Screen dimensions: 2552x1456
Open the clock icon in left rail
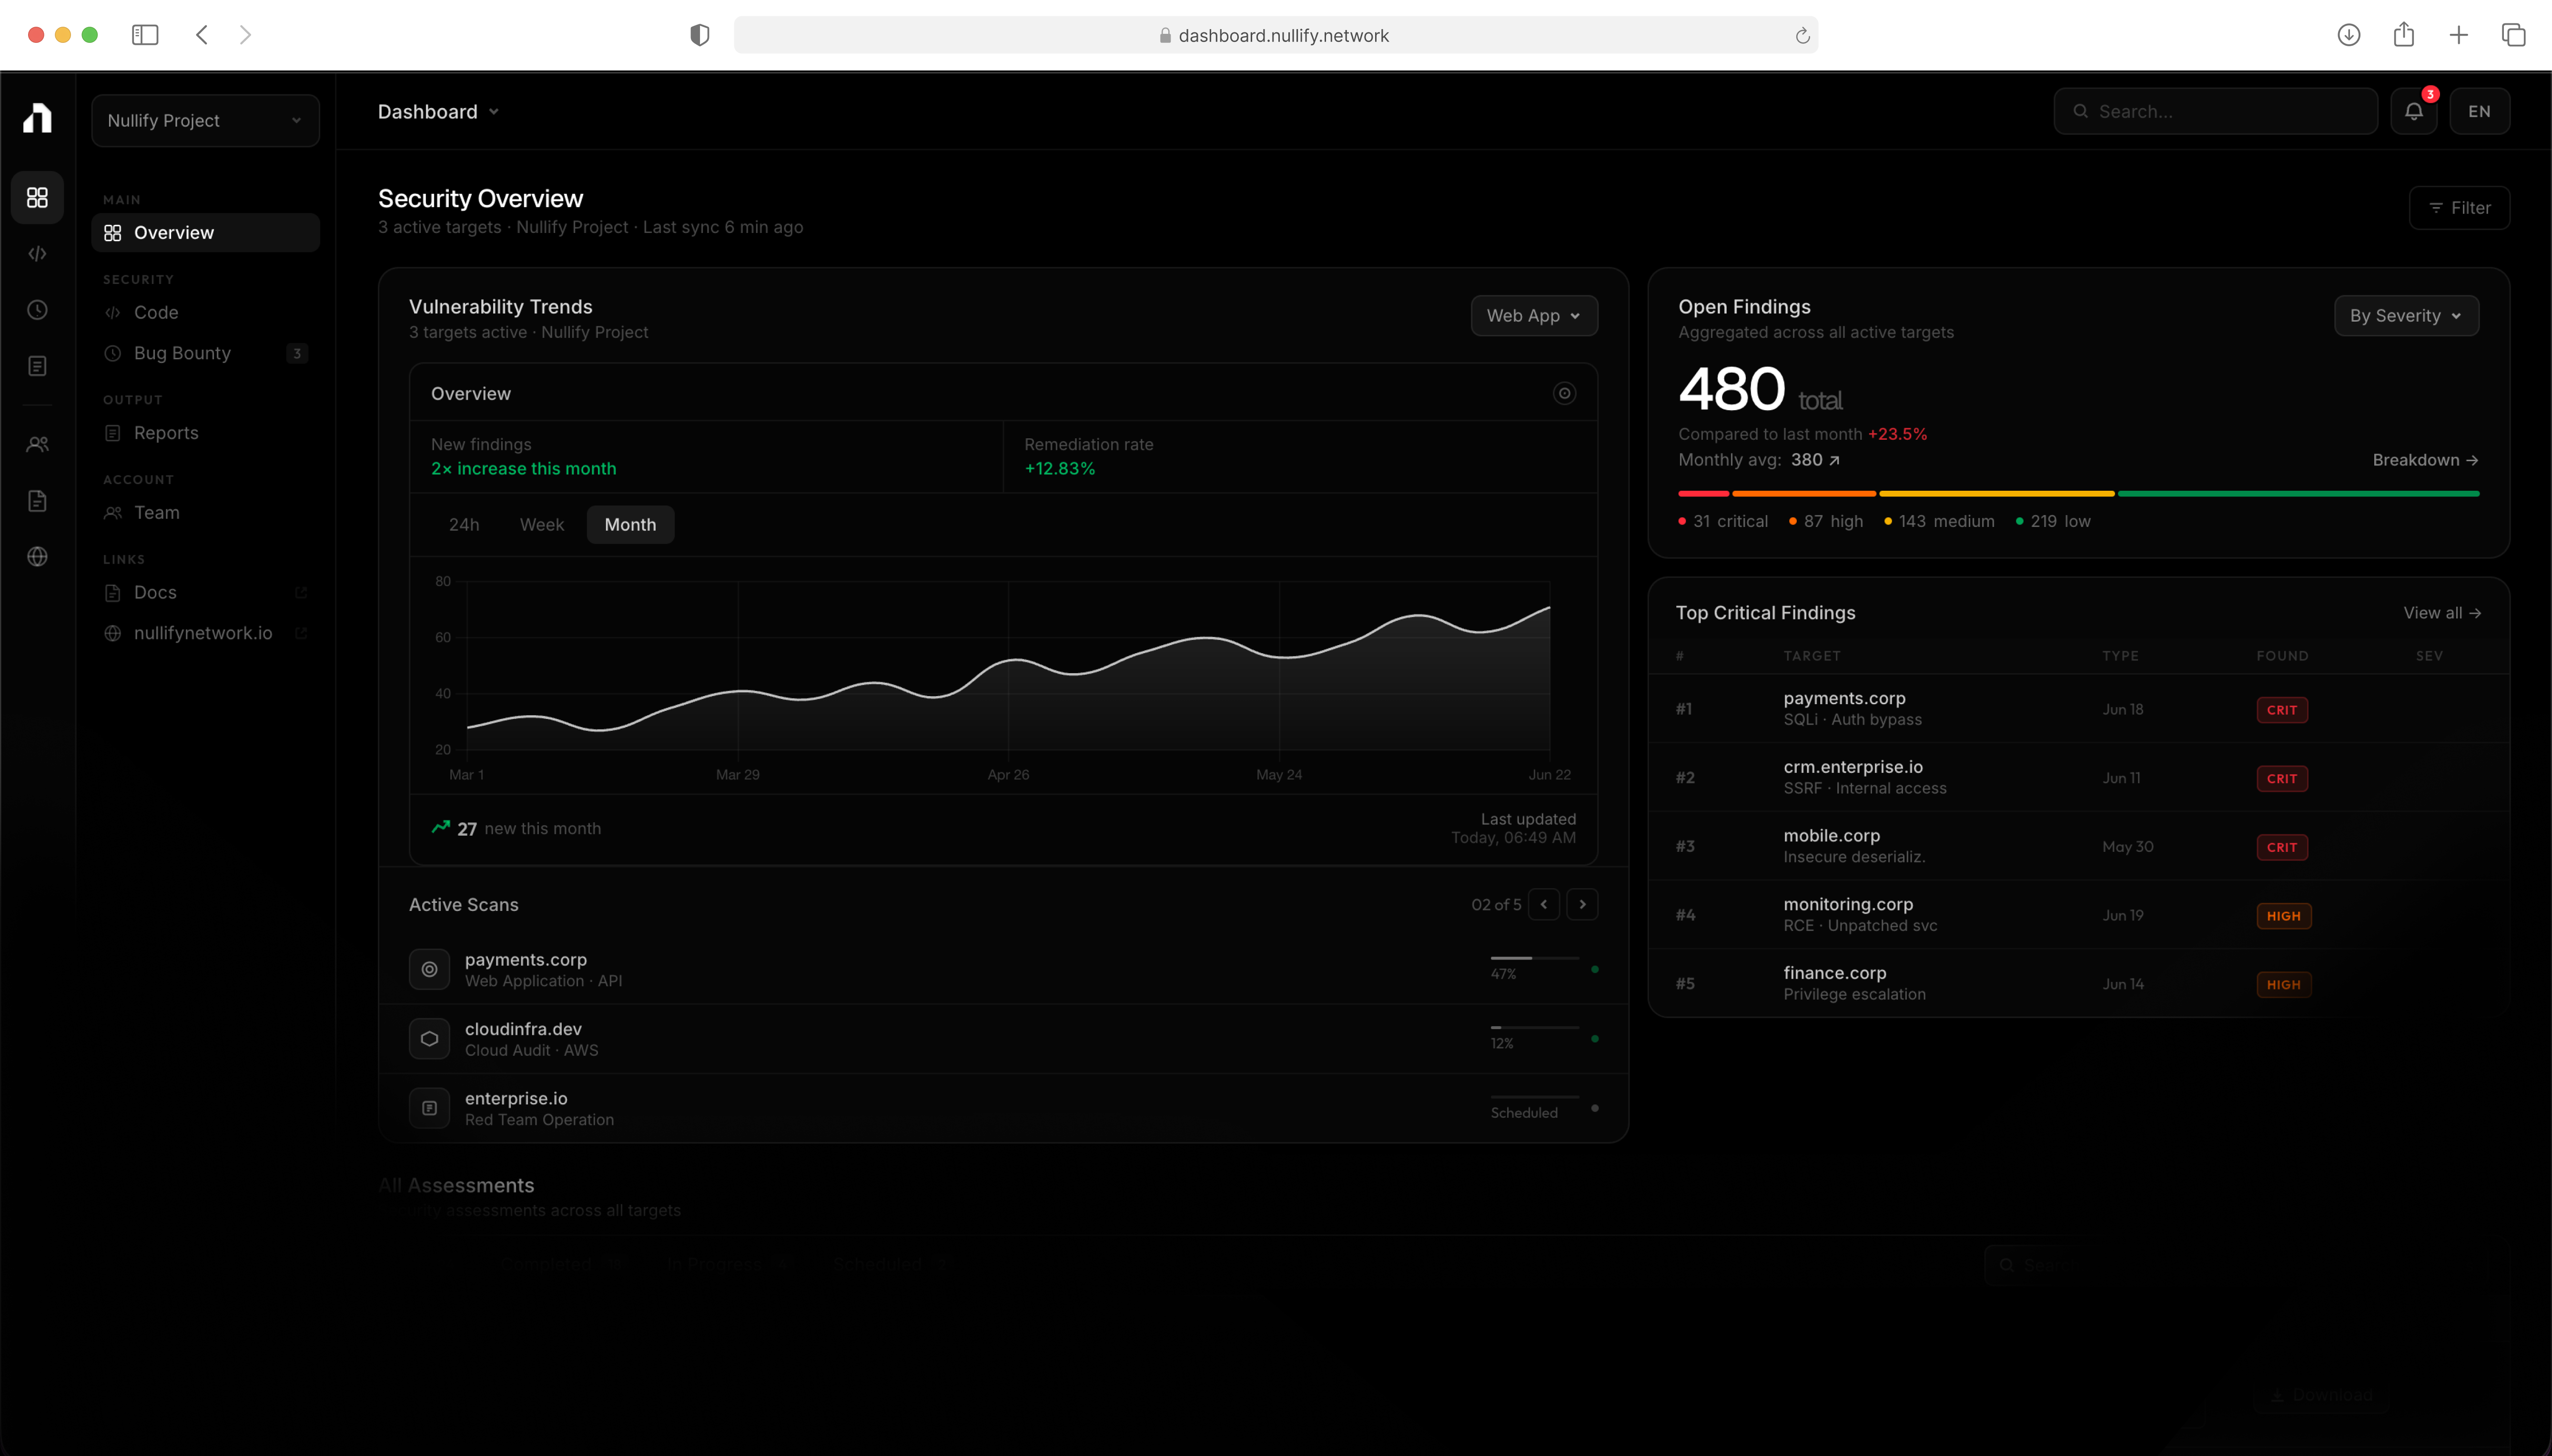pyautogui.click(x=37, y=310)
